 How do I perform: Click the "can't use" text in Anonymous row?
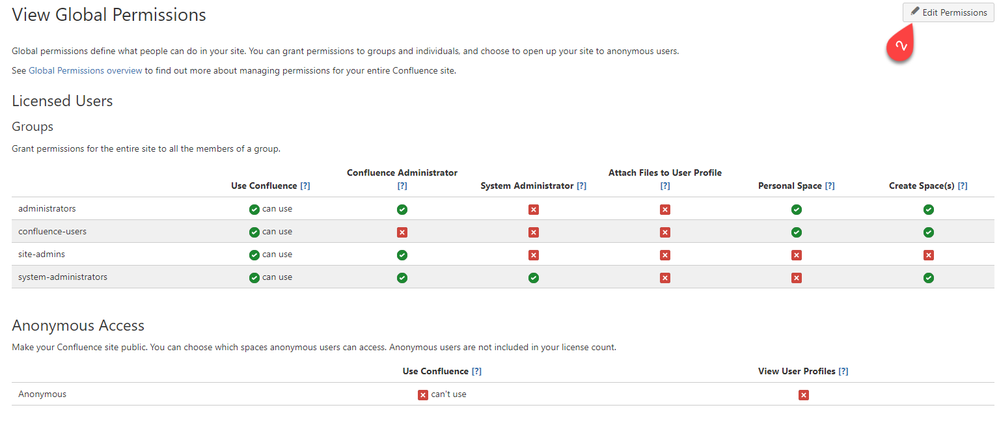coord(449,394)
